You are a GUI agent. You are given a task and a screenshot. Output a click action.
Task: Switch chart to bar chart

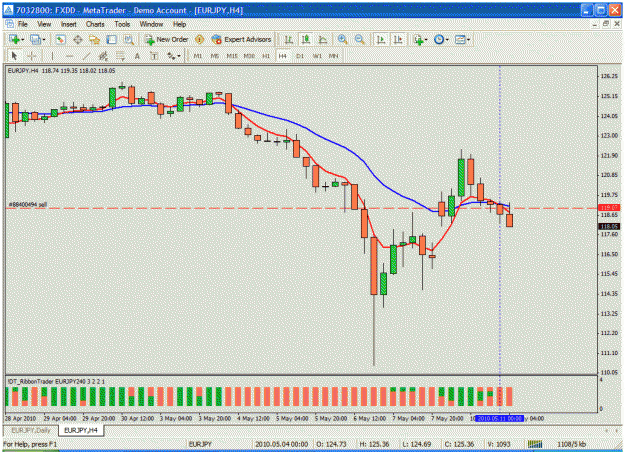(x=289, y=39)
